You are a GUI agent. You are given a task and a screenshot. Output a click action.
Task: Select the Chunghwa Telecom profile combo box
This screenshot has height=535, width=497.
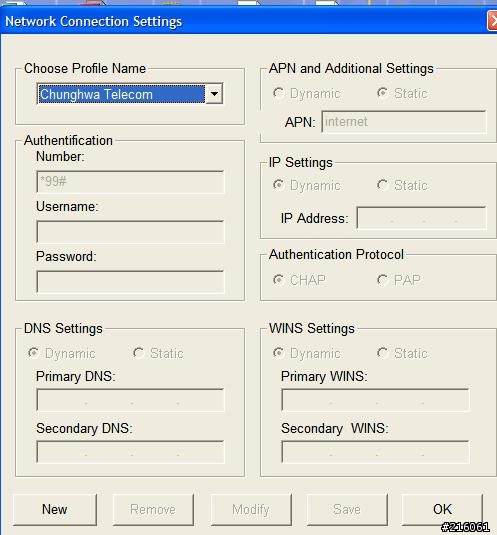click(x=130, y=94)
